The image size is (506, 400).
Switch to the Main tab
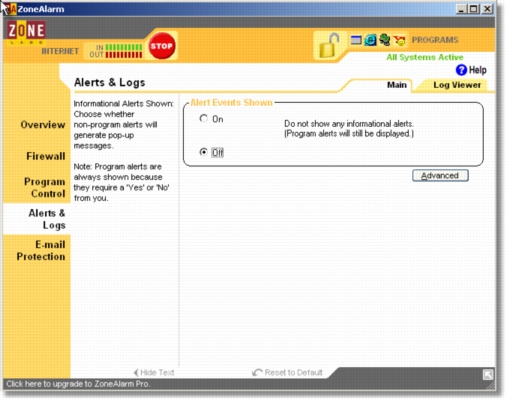pos(397,85)
